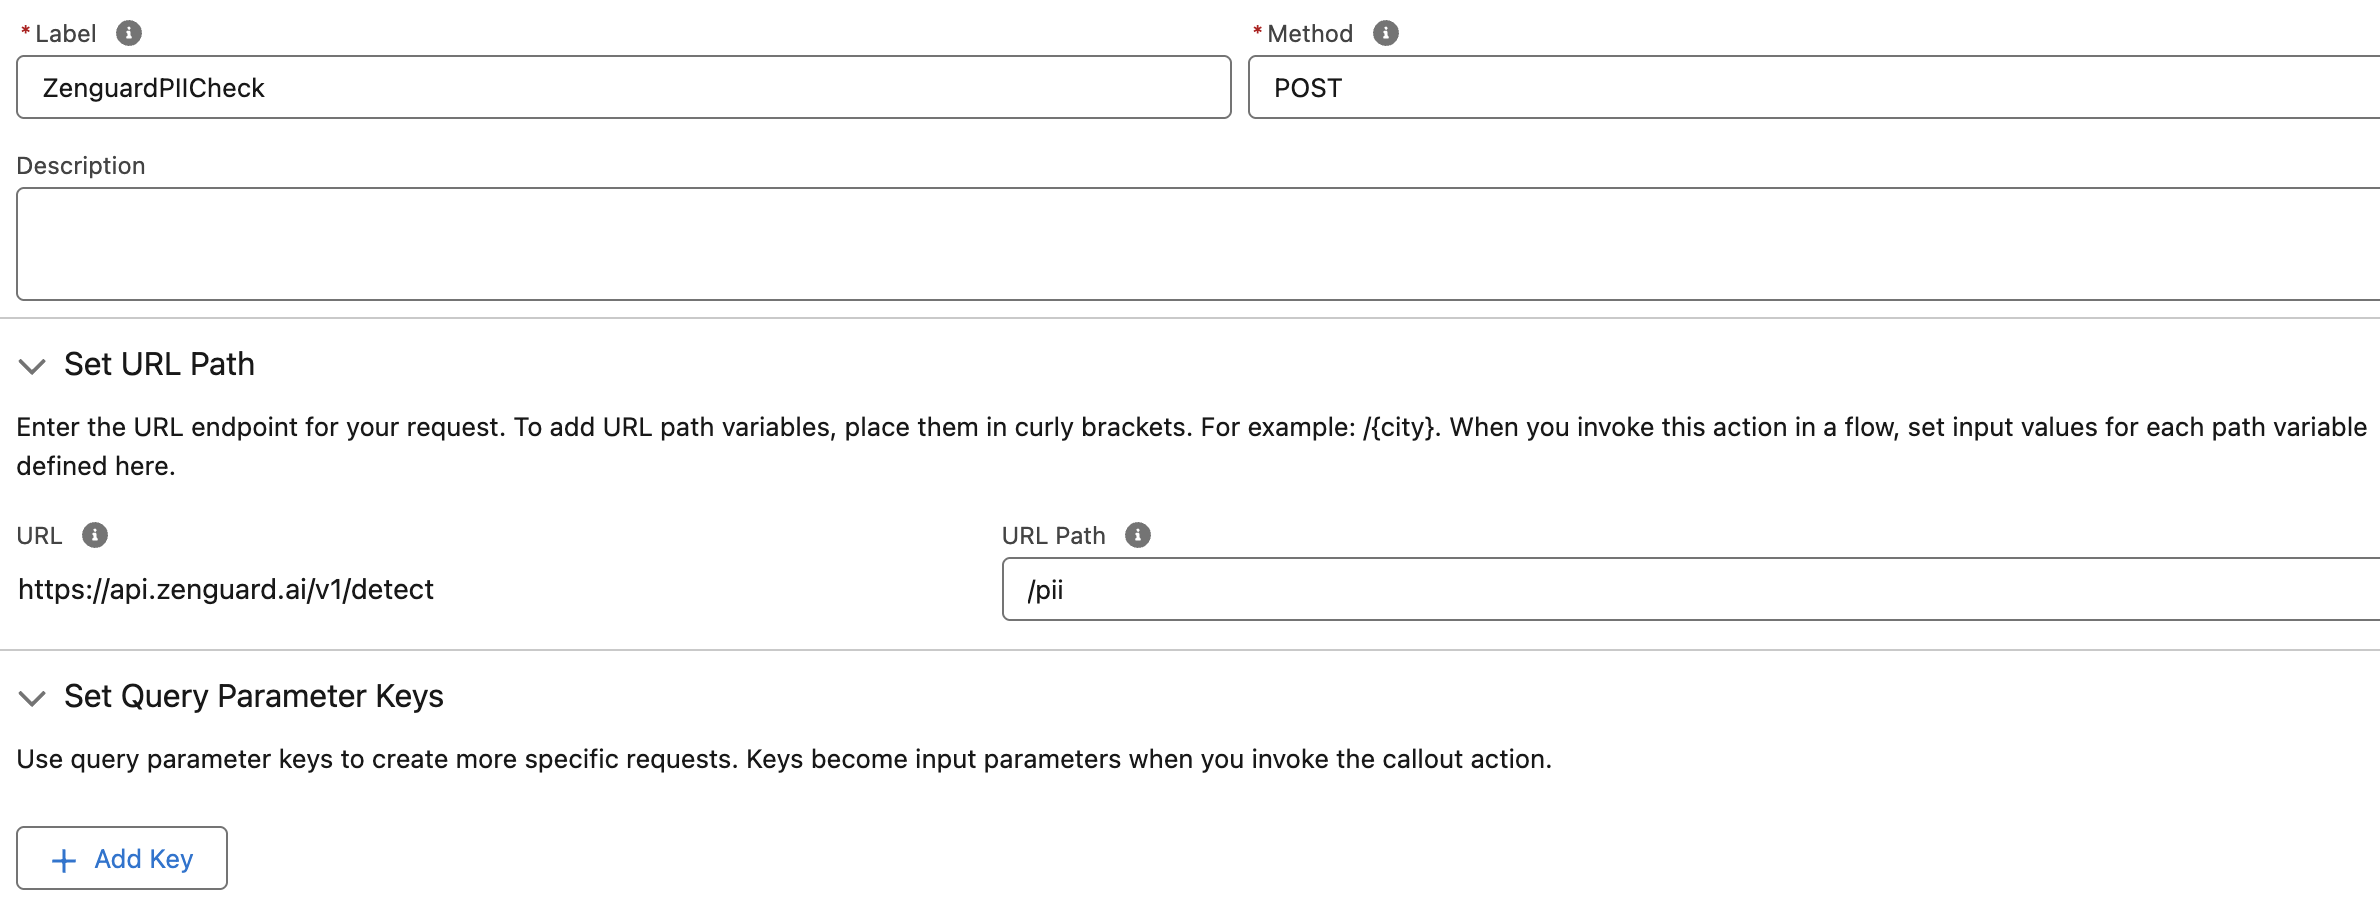2380x912 pixels.
Task: Open the Method field info tooltip icon
Action: [1385, 33]
